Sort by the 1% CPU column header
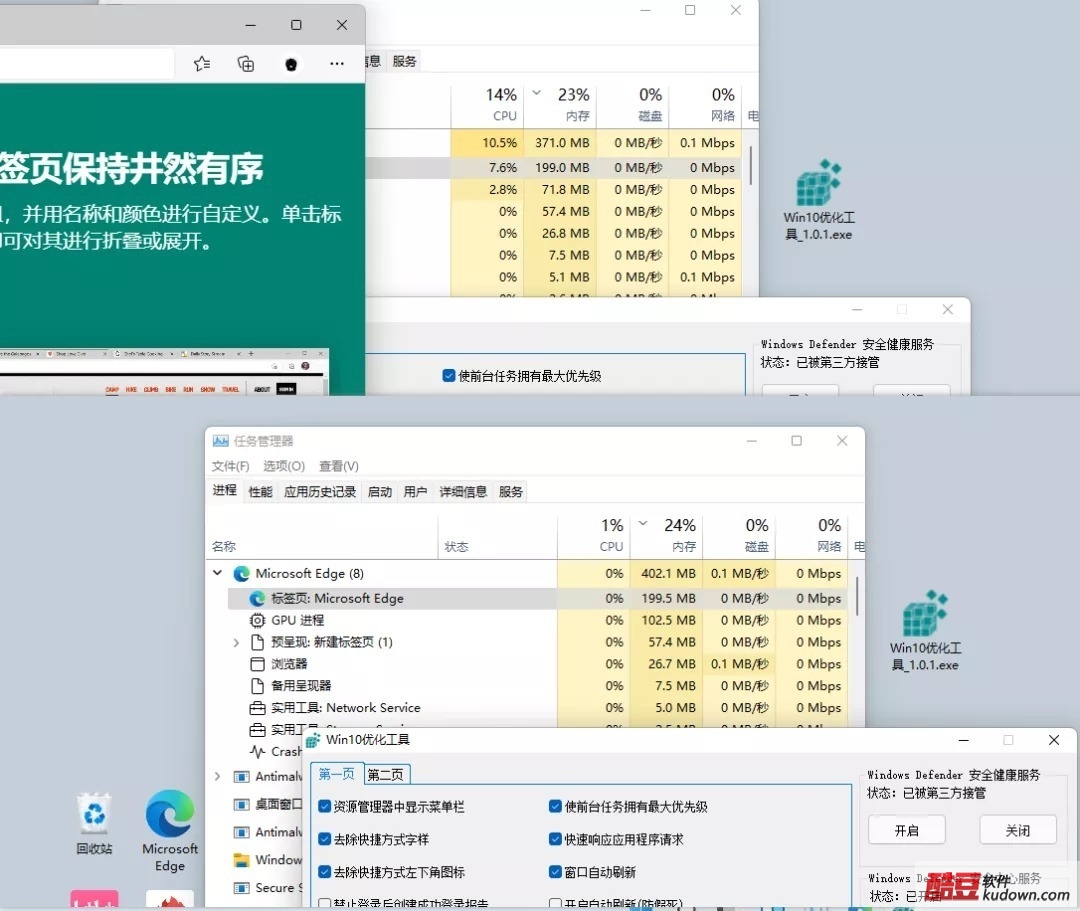 594,536
